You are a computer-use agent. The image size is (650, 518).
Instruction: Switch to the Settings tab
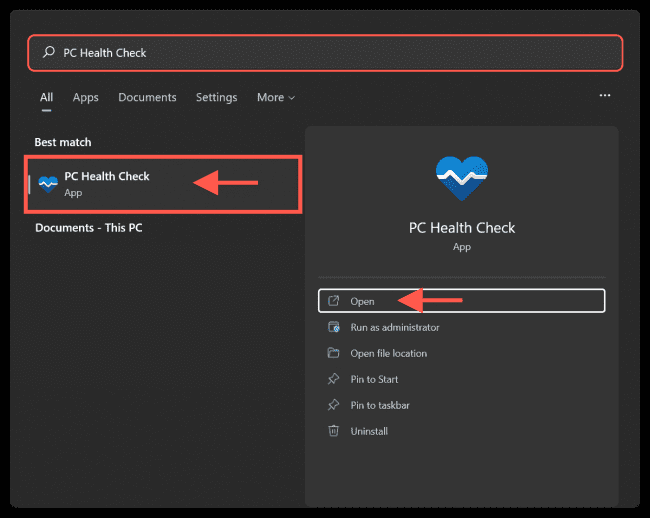coord(216,97)
